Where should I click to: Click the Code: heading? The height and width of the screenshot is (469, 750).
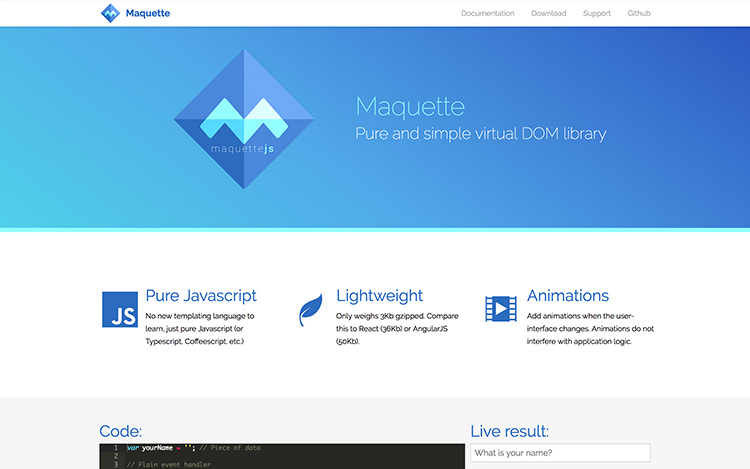pyautogui.click(x=121, y=431)
